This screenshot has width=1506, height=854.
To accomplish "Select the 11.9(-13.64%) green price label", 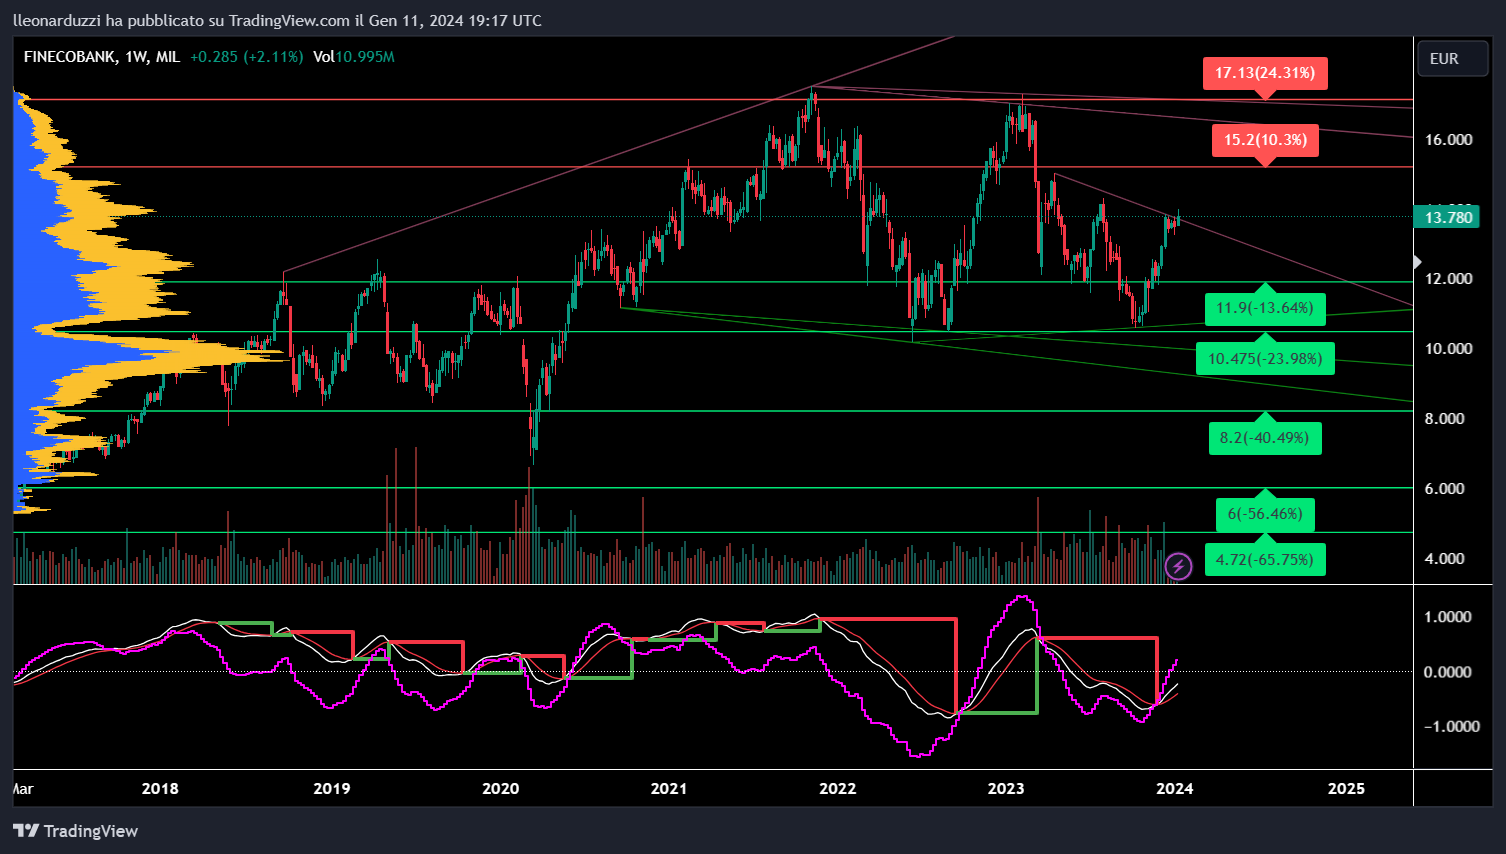I will coord(1265,308).
